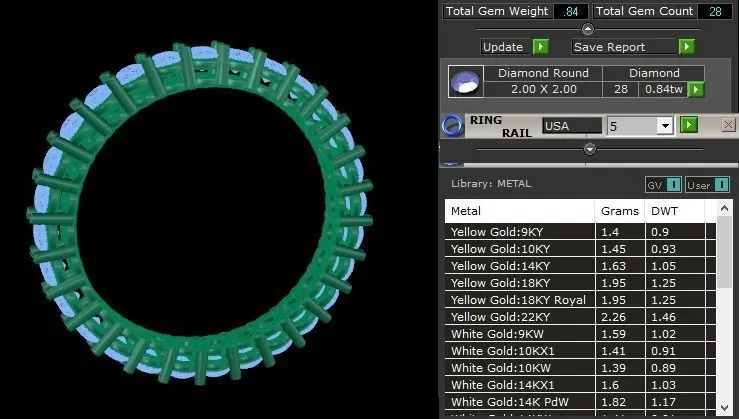Select the White Gold:9KW row

click(x=580, y=334)
